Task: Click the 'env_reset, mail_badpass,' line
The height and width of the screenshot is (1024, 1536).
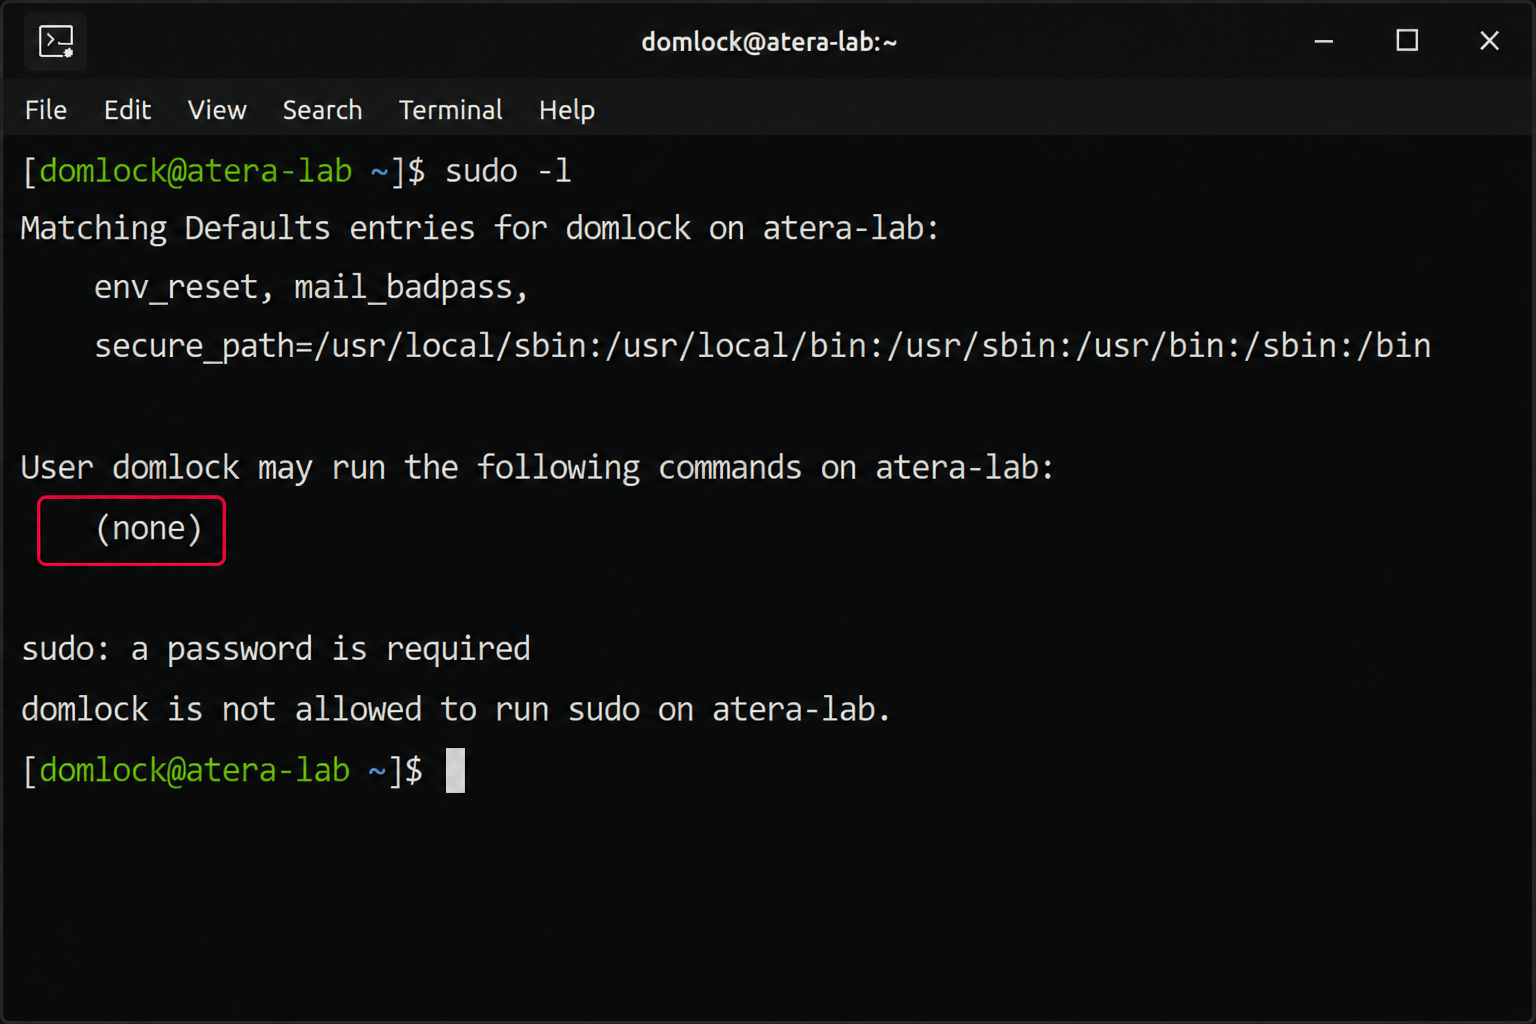Action: (x=311, y=288)
